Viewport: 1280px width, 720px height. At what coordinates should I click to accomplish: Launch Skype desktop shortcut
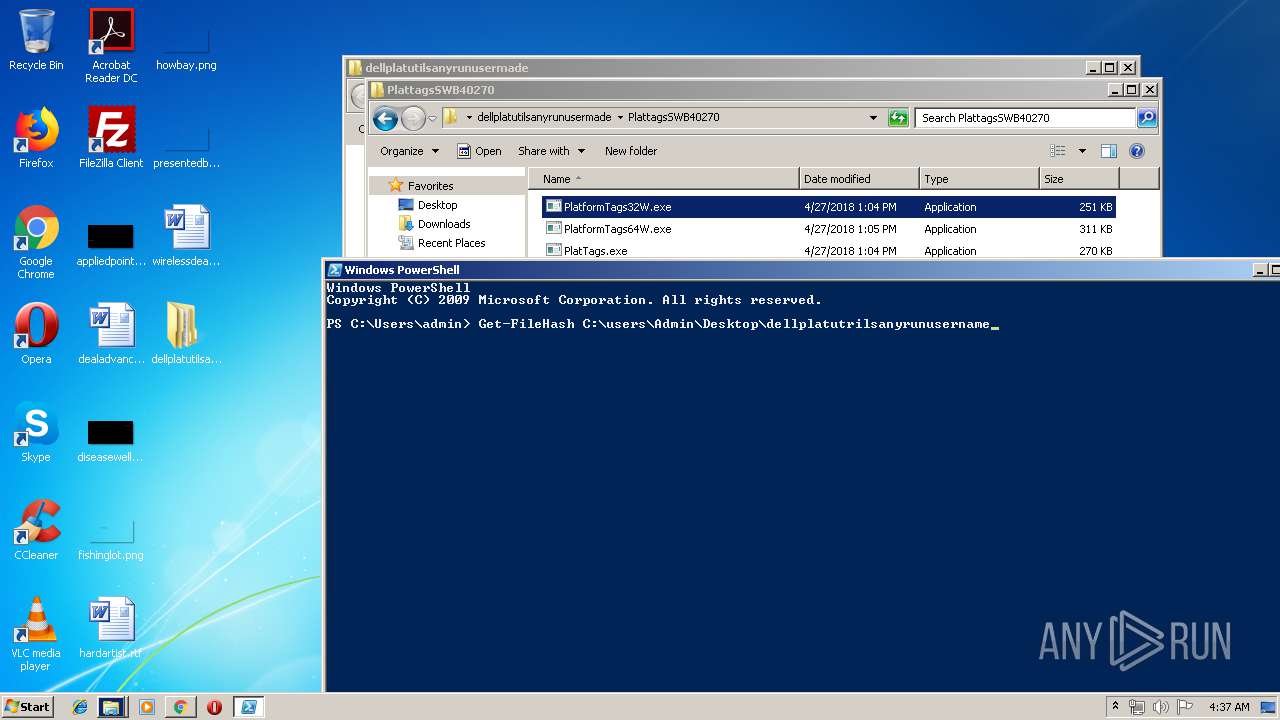(36, 432)
